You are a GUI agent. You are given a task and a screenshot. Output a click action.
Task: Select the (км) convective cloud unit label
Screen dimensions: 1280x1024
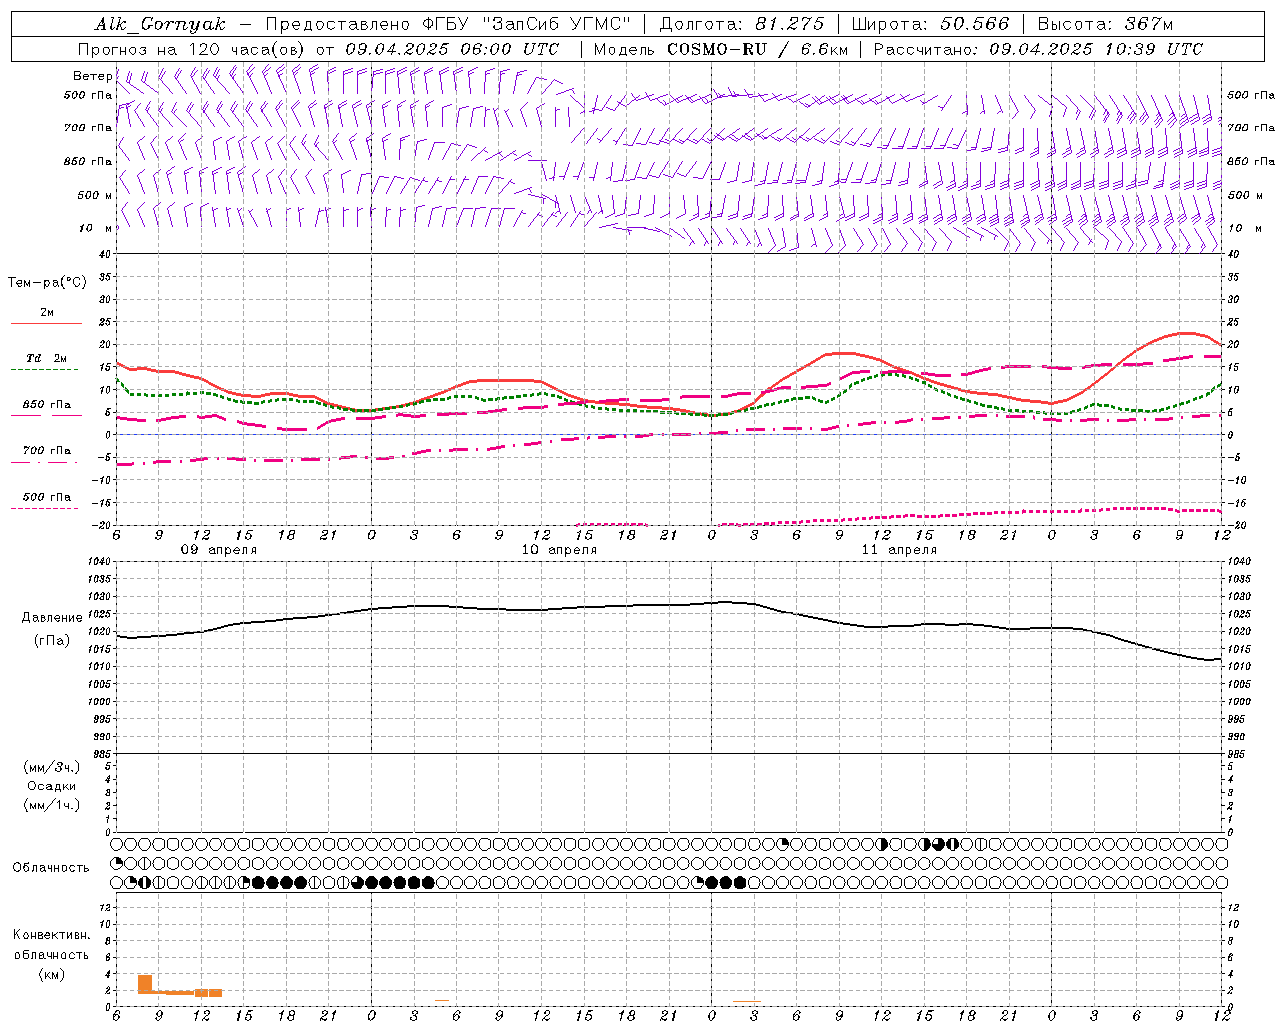(52, 974)
